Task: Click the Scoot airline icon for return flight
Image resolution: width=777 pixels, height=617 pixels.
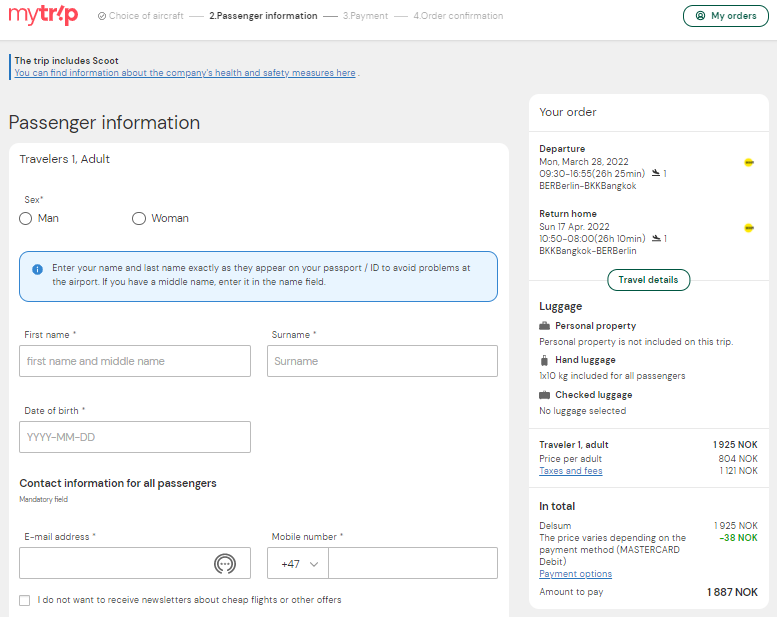Action: tap(749, 228)
